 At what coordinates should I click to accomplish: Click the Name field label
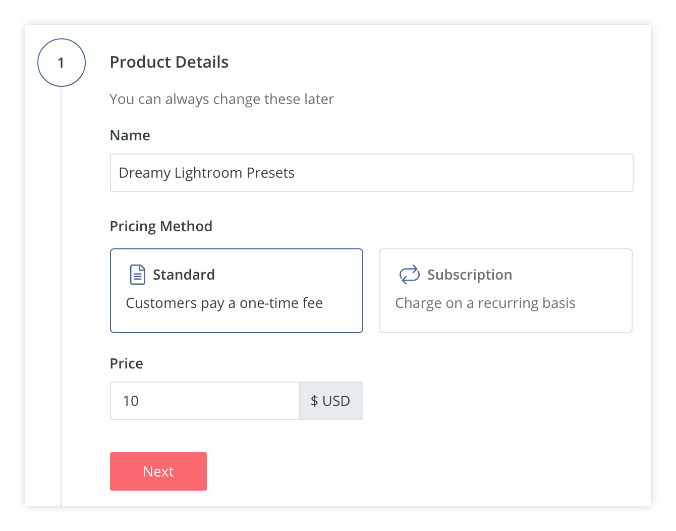click(x=130, y=135)
